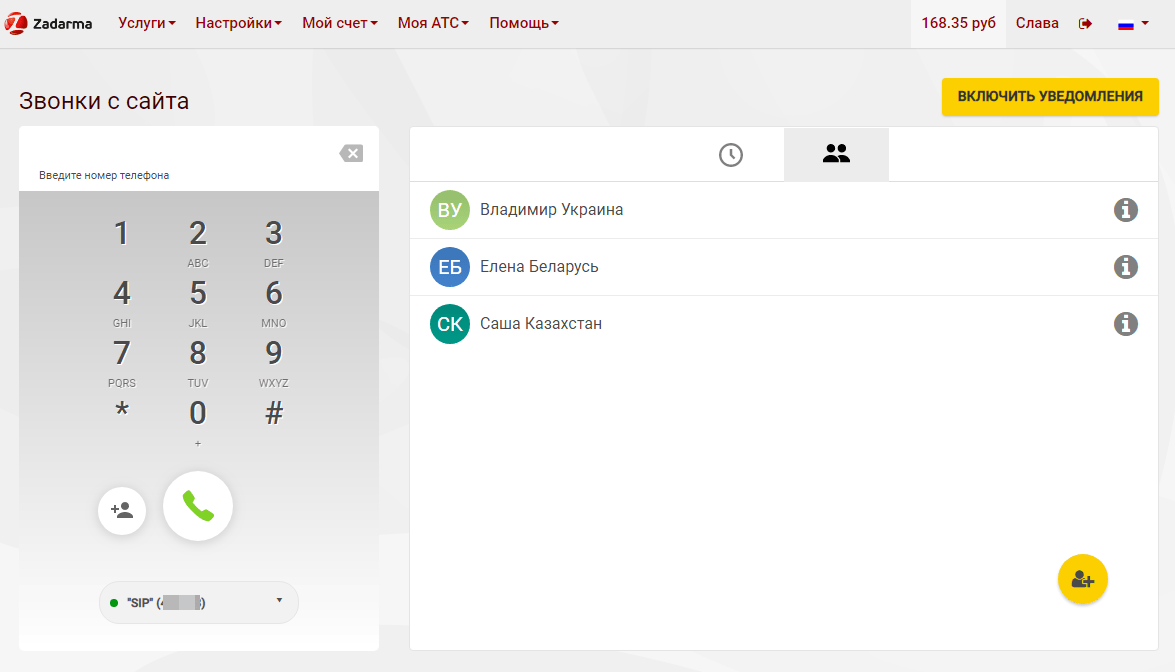Click the add contact icon beside call button
Viewport: 1175px width, 672px height.
click(x=122, y=511)
